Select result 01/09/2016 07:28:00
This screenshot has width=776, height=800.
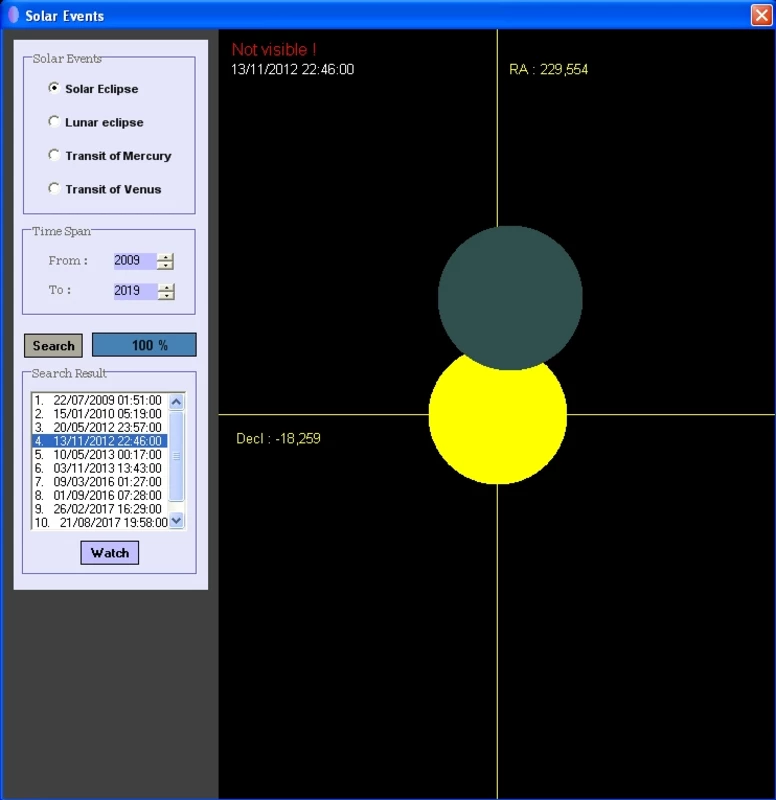click(x=99, y=495)
